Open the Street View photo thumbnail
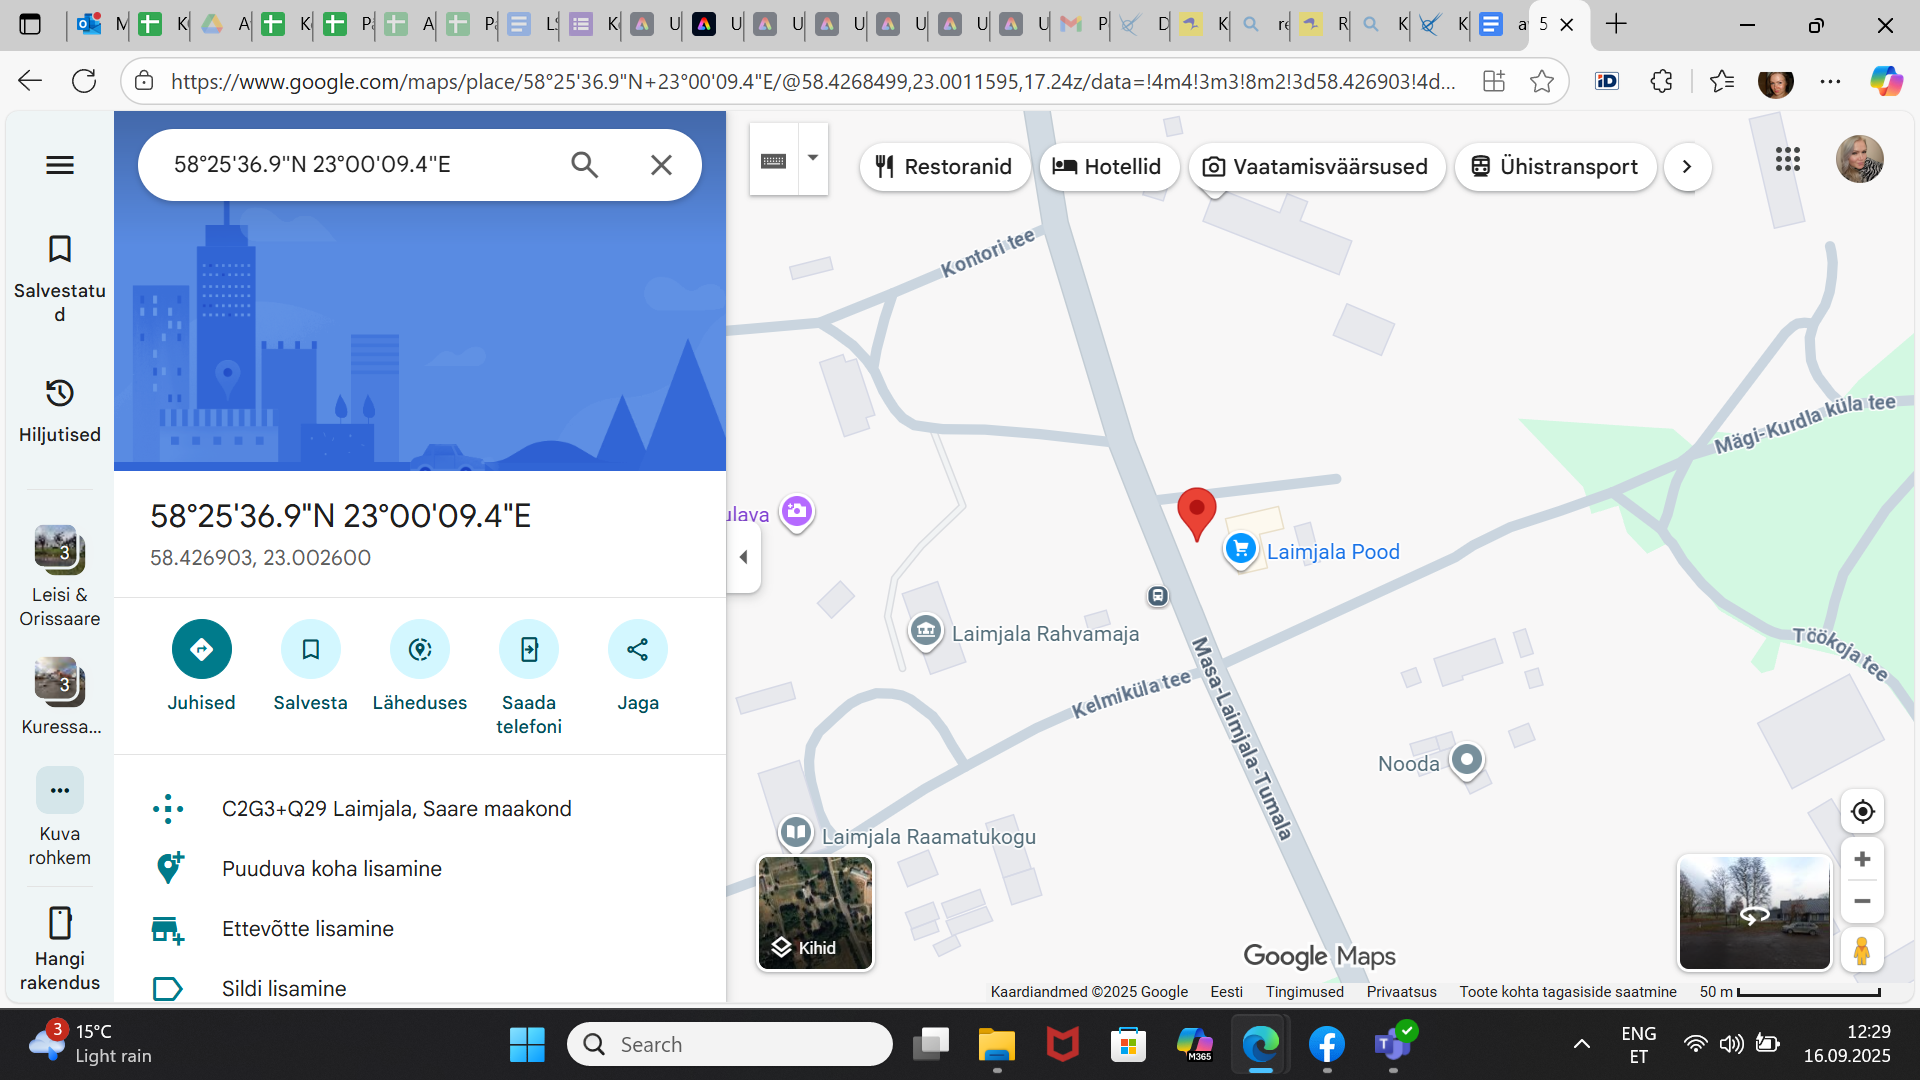This screenshot has height=1080, width=1920. pos(1754,912)
